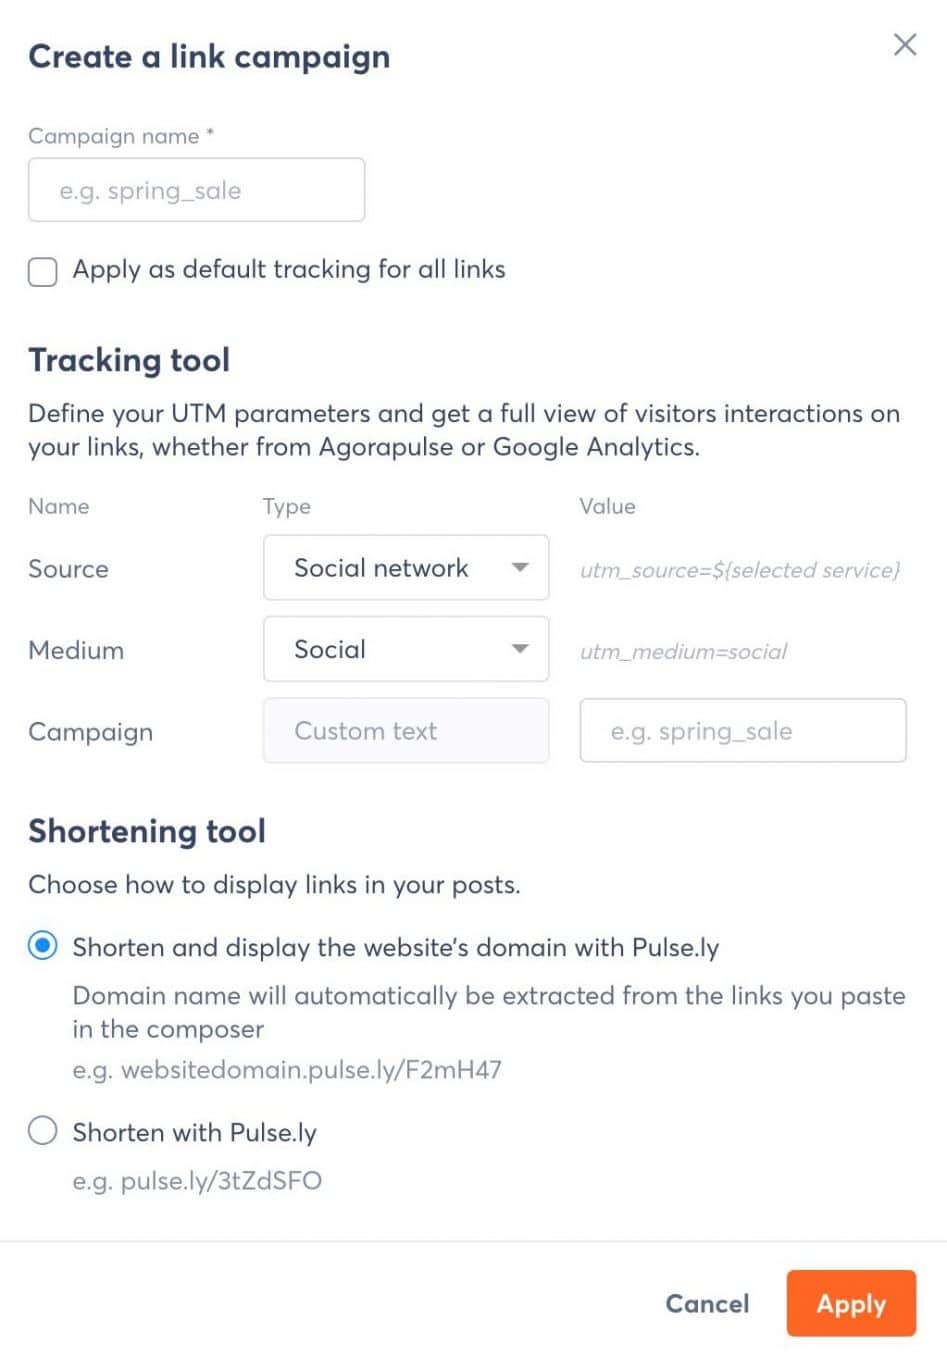Click the Medium dropdown chevron arrow

pyautogui.click(x=521, y=649)
